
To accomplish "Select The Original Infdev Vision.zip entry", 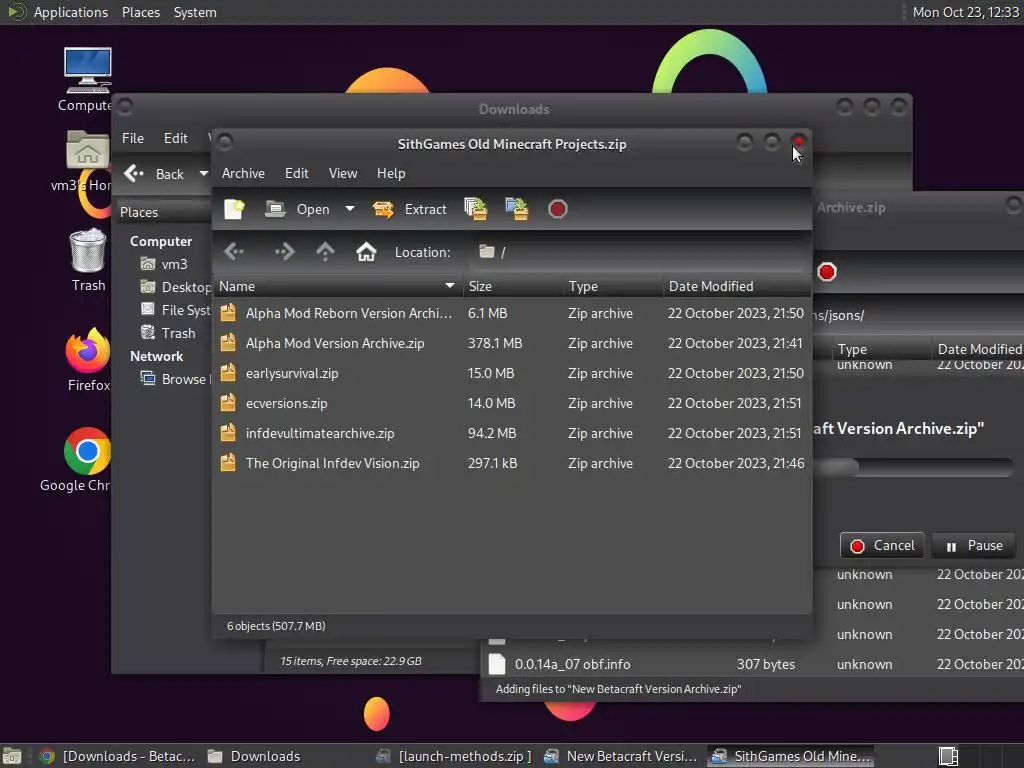I will (512, 463).
